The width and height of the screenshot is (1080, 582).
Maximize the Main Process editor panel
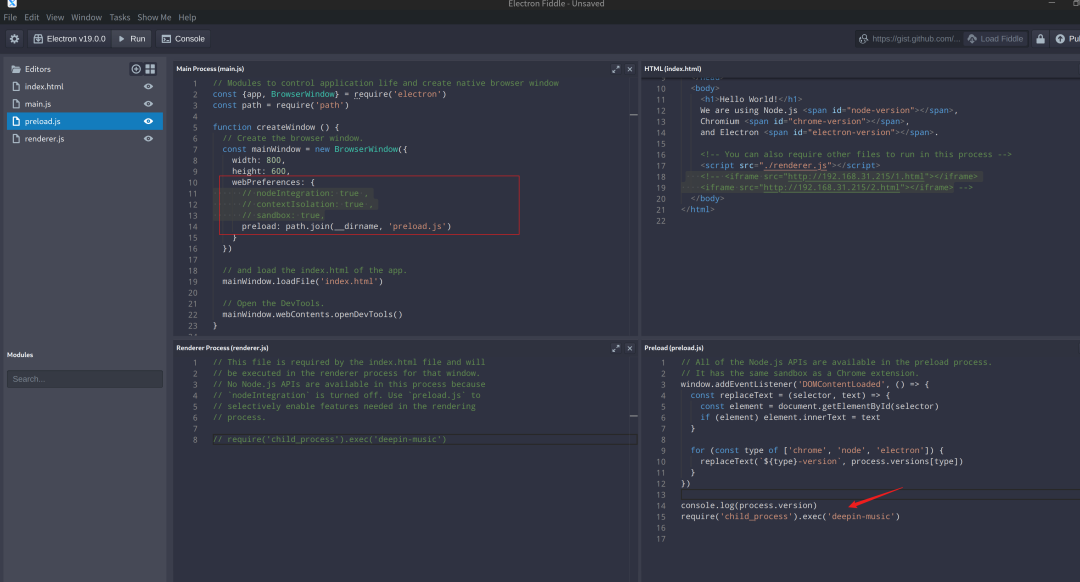616,69
